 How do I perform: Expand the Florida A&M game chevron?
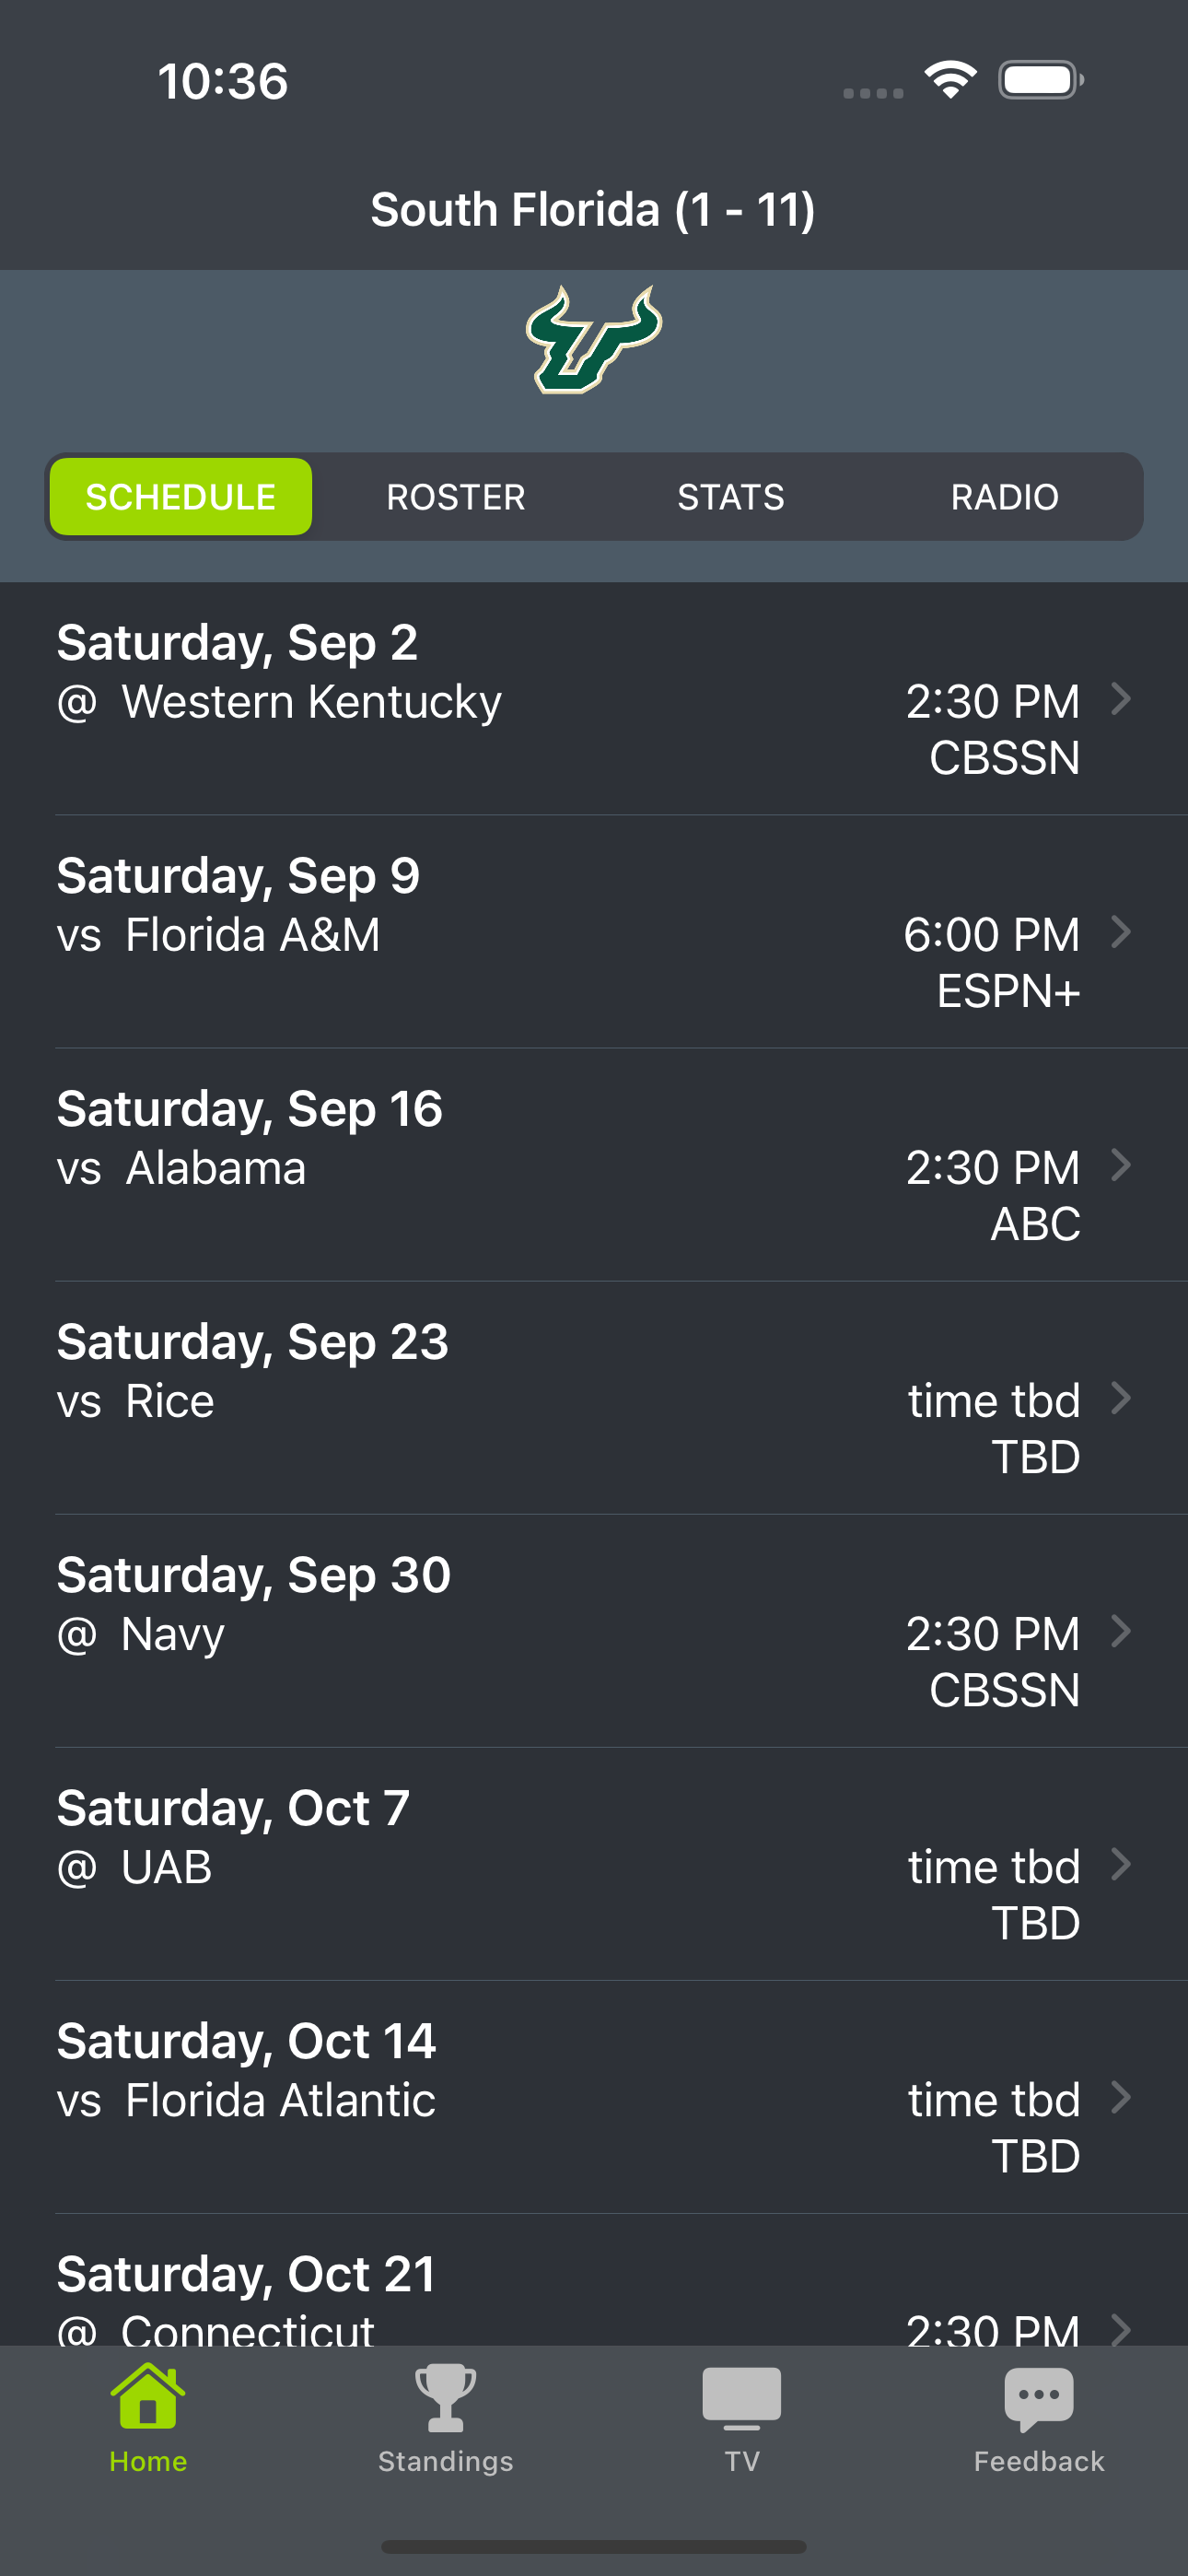[1122, 932]
